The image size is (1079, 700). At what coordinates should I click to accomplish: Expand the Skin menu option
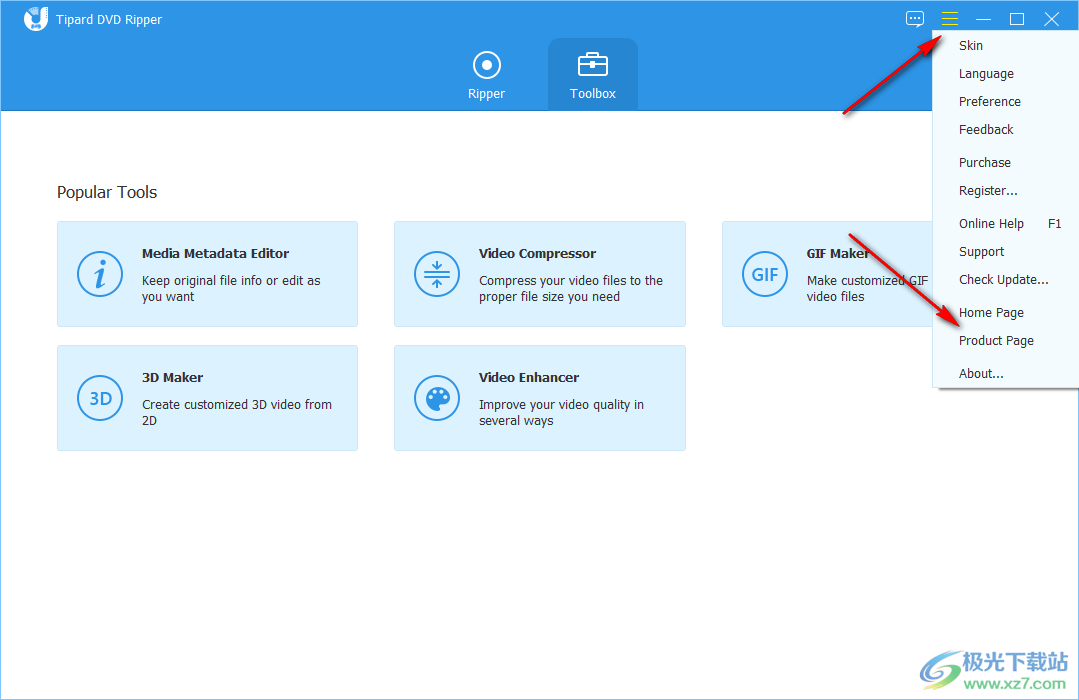click(x=971, y=46)
